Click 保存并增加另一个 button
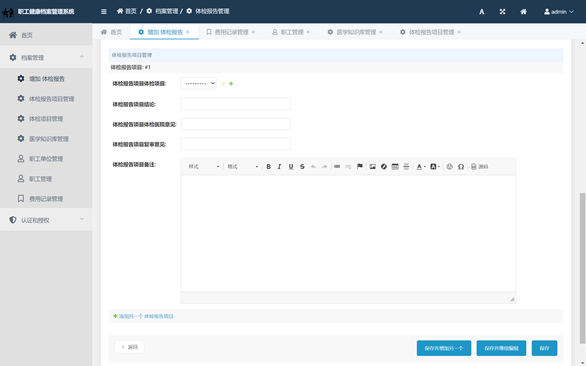 pos(444,348)
